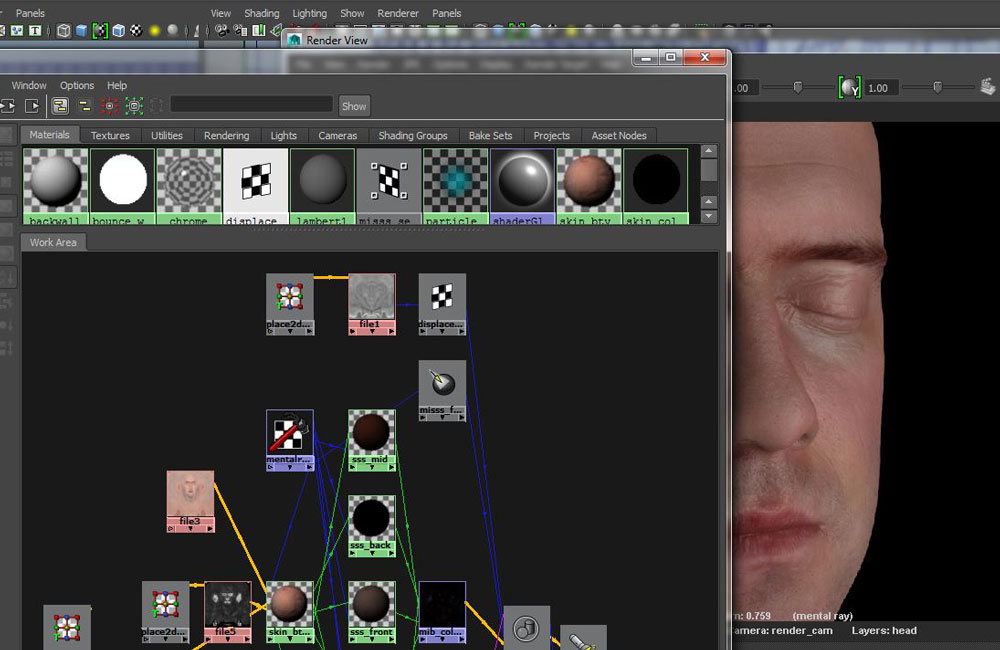Enable wireframe cube display in viewport toolbar

pyautogui.click(x=63, y=31)
